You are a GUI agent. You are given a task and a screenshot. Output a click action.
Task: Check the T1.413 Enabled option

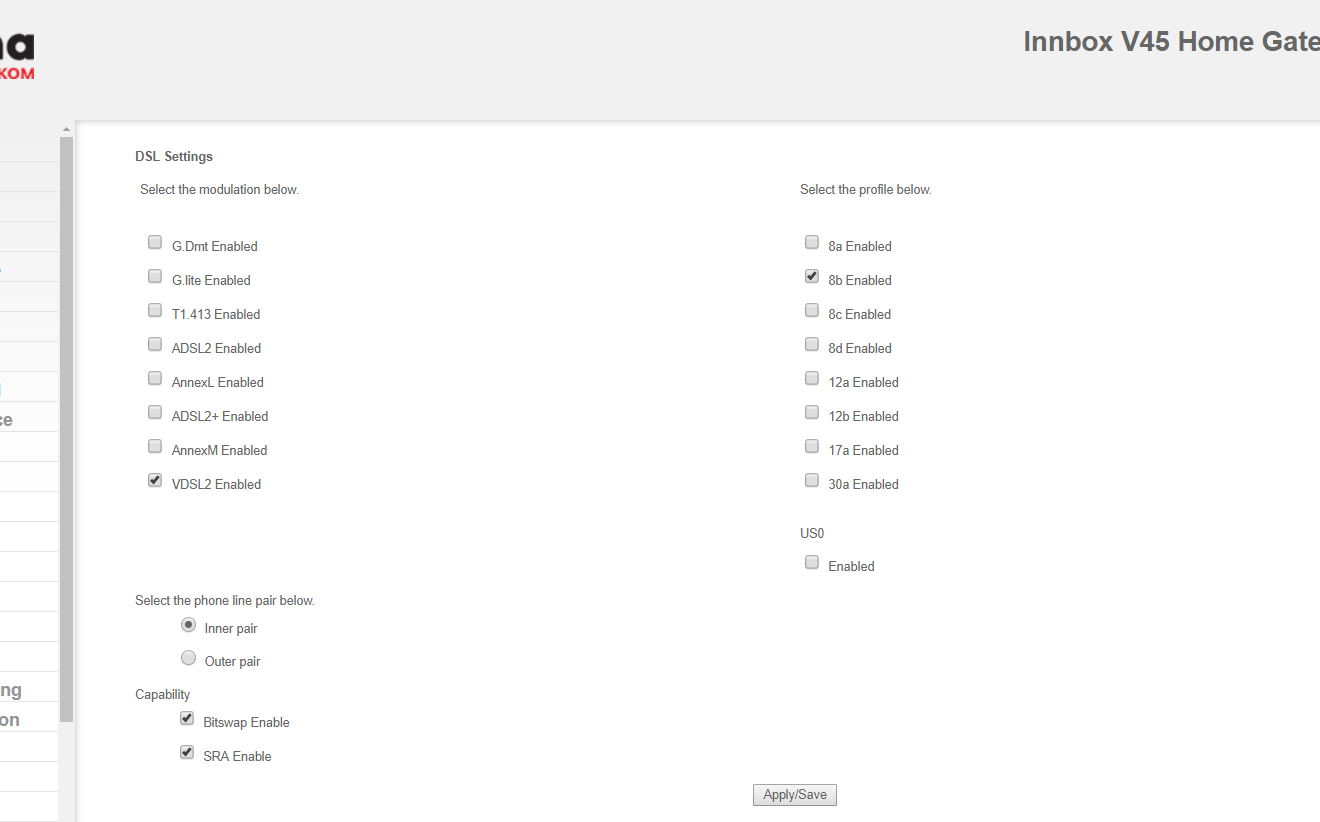[x=155, y=310]
